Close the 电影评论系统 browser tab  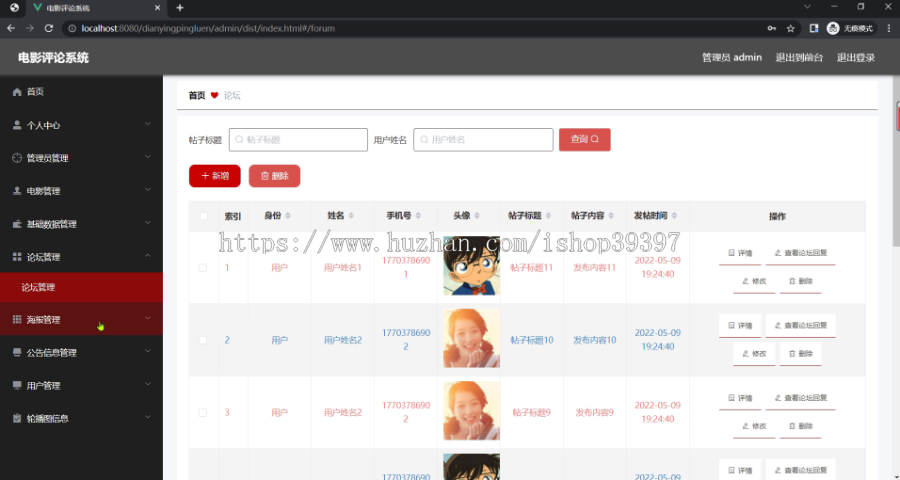pyautogui.click(x=158, y=7)
